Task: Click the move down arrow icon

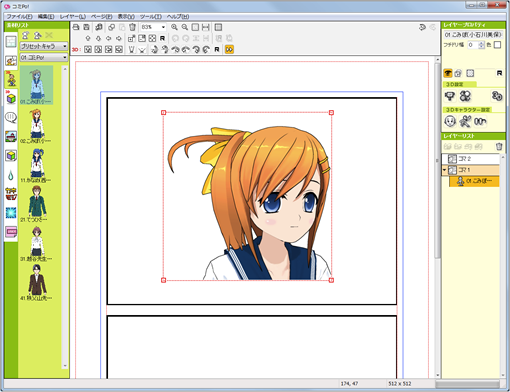Action: (x=98, y=38)
